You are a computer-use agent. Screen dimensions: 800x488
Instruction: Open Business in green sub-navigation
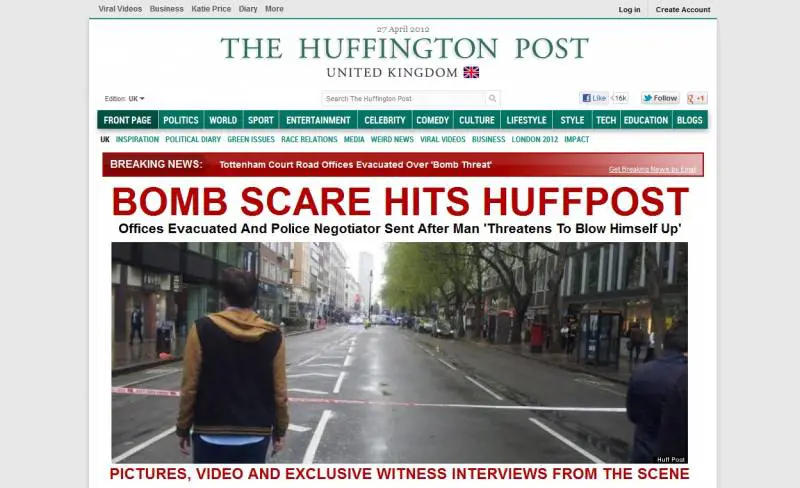coord(488,139)
